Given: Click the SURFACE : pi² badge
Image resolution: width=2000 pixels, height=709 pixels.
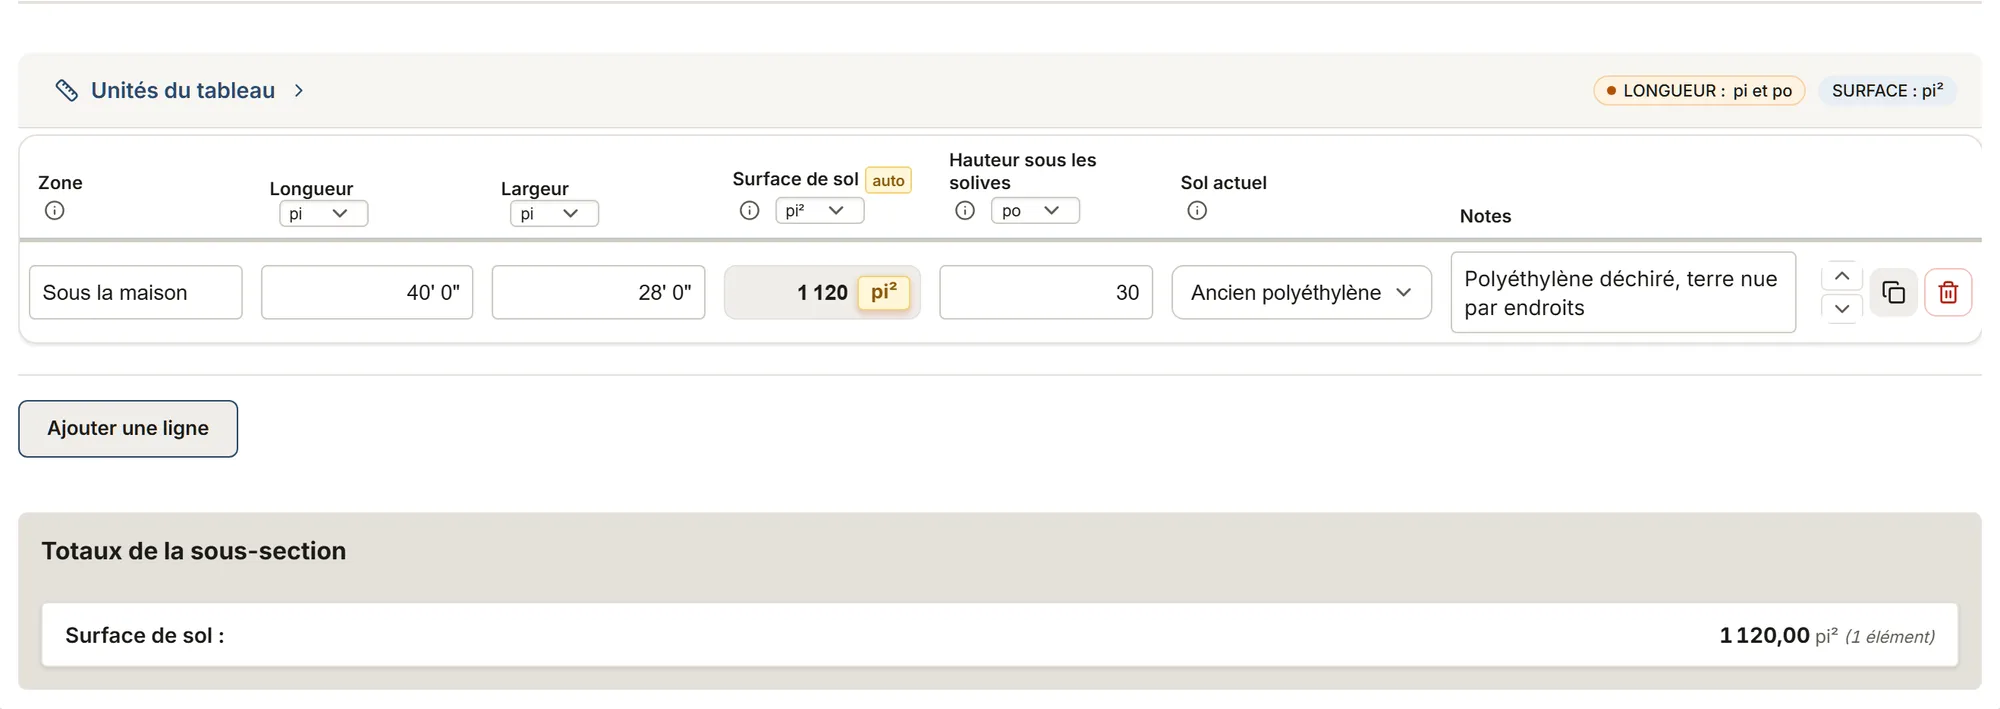Looking at the screenshot, I should click(x=1887, y=90).
